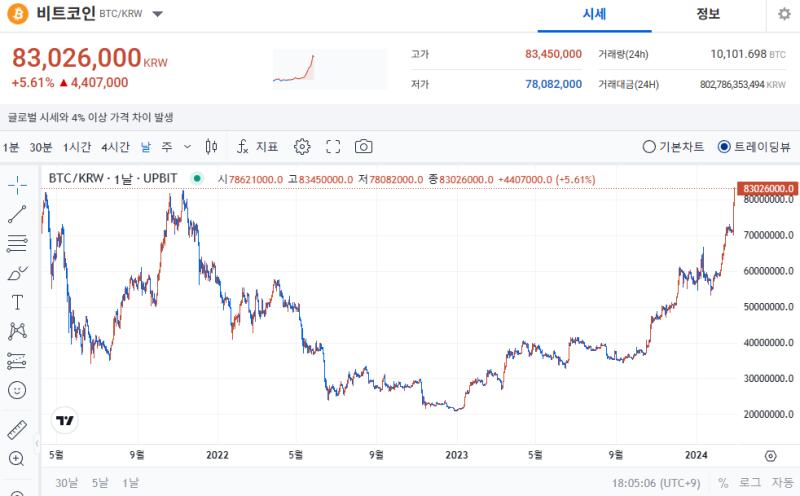The width and height of the screenshot is (800, 496).
Task: Click the Bitcoin logo icon
Action: 18,14
